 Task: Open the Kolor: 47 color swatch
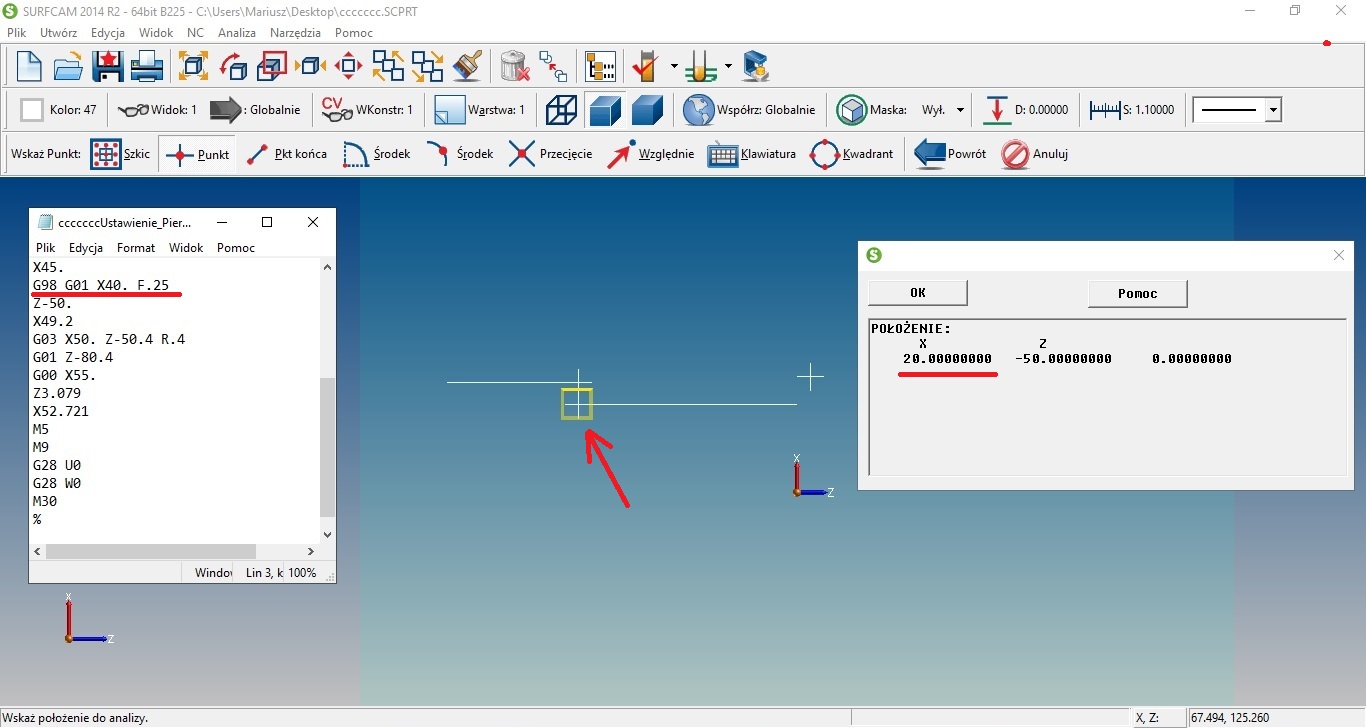pos(32,110)
